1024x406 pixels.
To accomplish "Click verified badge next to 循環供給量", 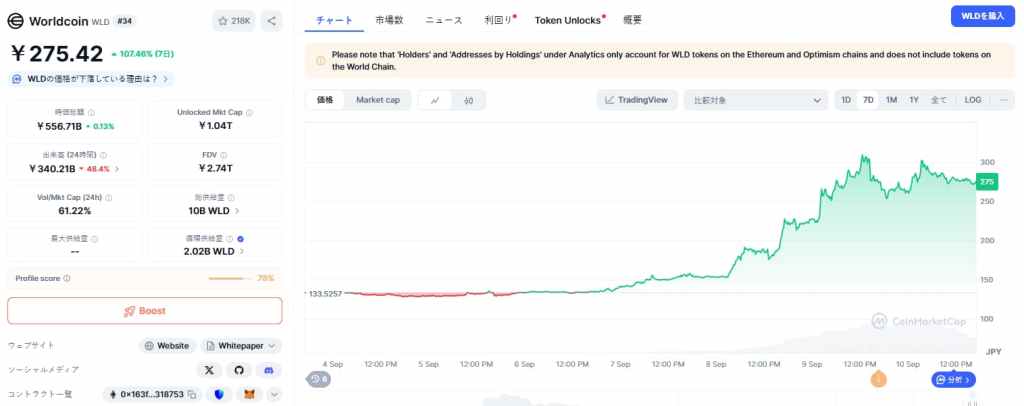I will coord(240,239).
